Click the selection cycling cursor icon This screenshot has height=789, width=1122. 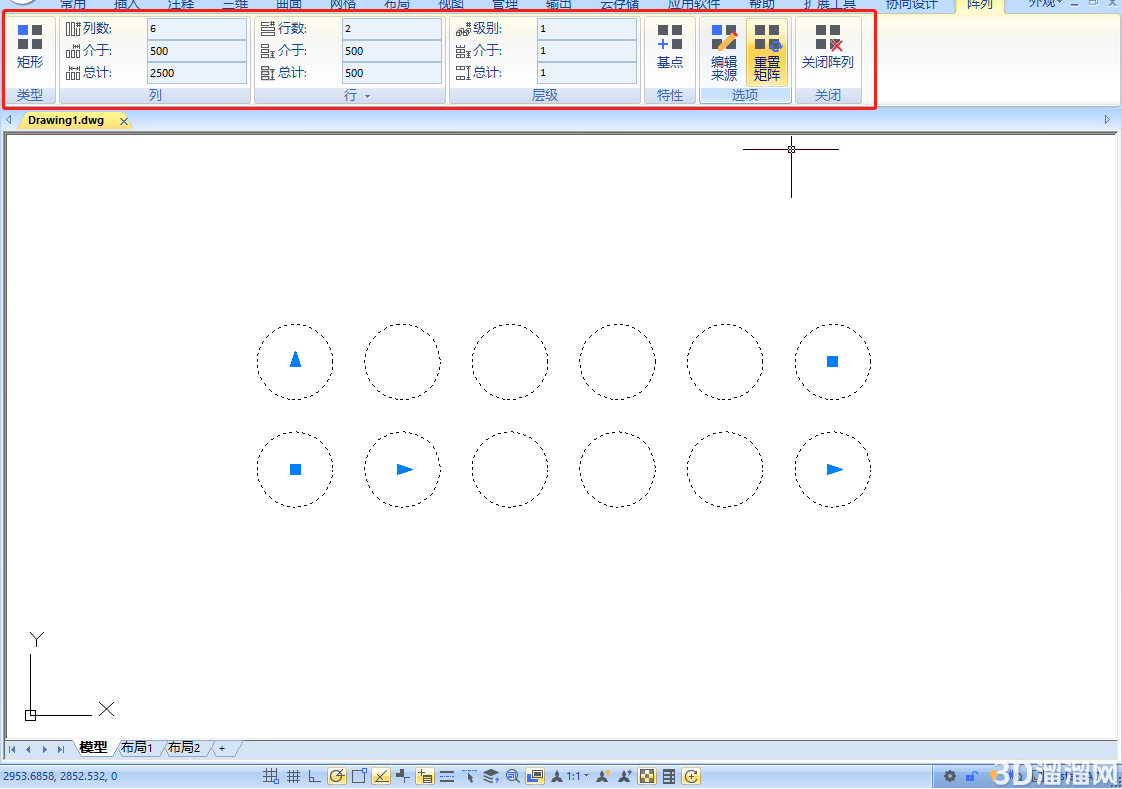469,776
